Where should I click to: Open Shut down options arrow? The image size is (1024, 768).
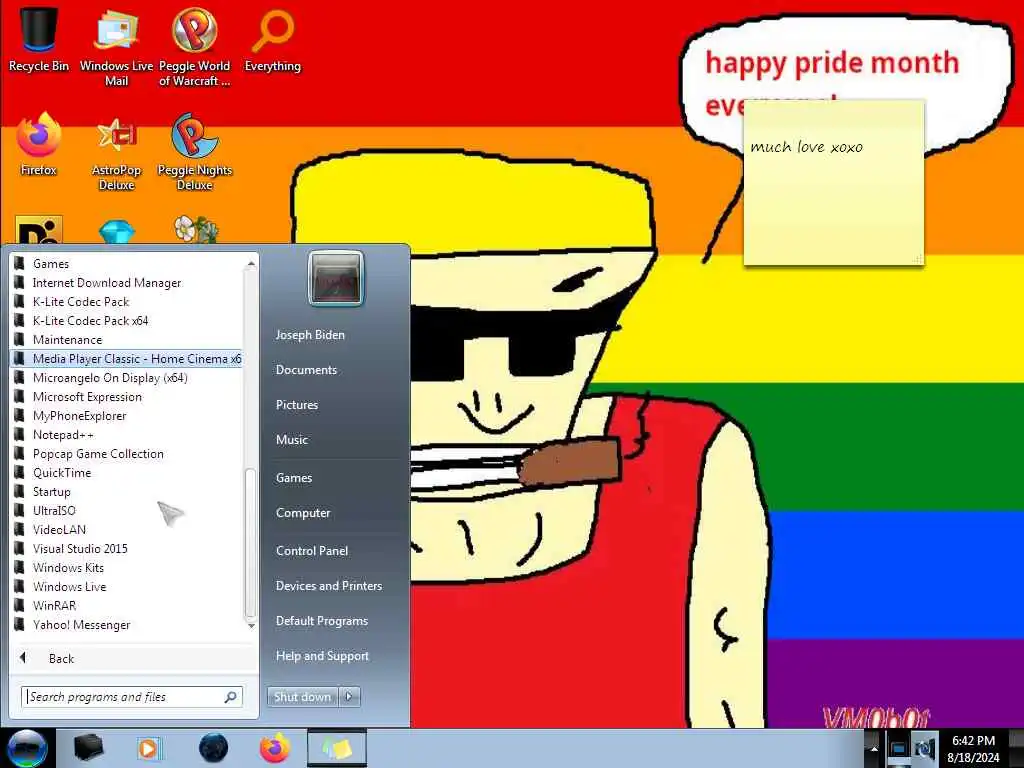point(349,697)
